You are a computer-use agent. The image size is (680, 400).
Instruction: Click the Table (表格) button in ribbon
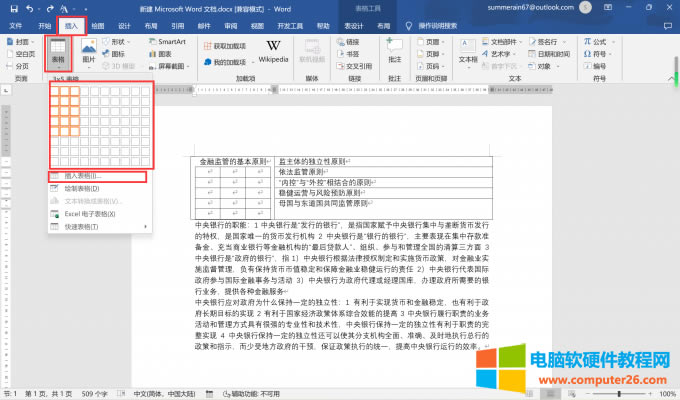coord(58,54)
